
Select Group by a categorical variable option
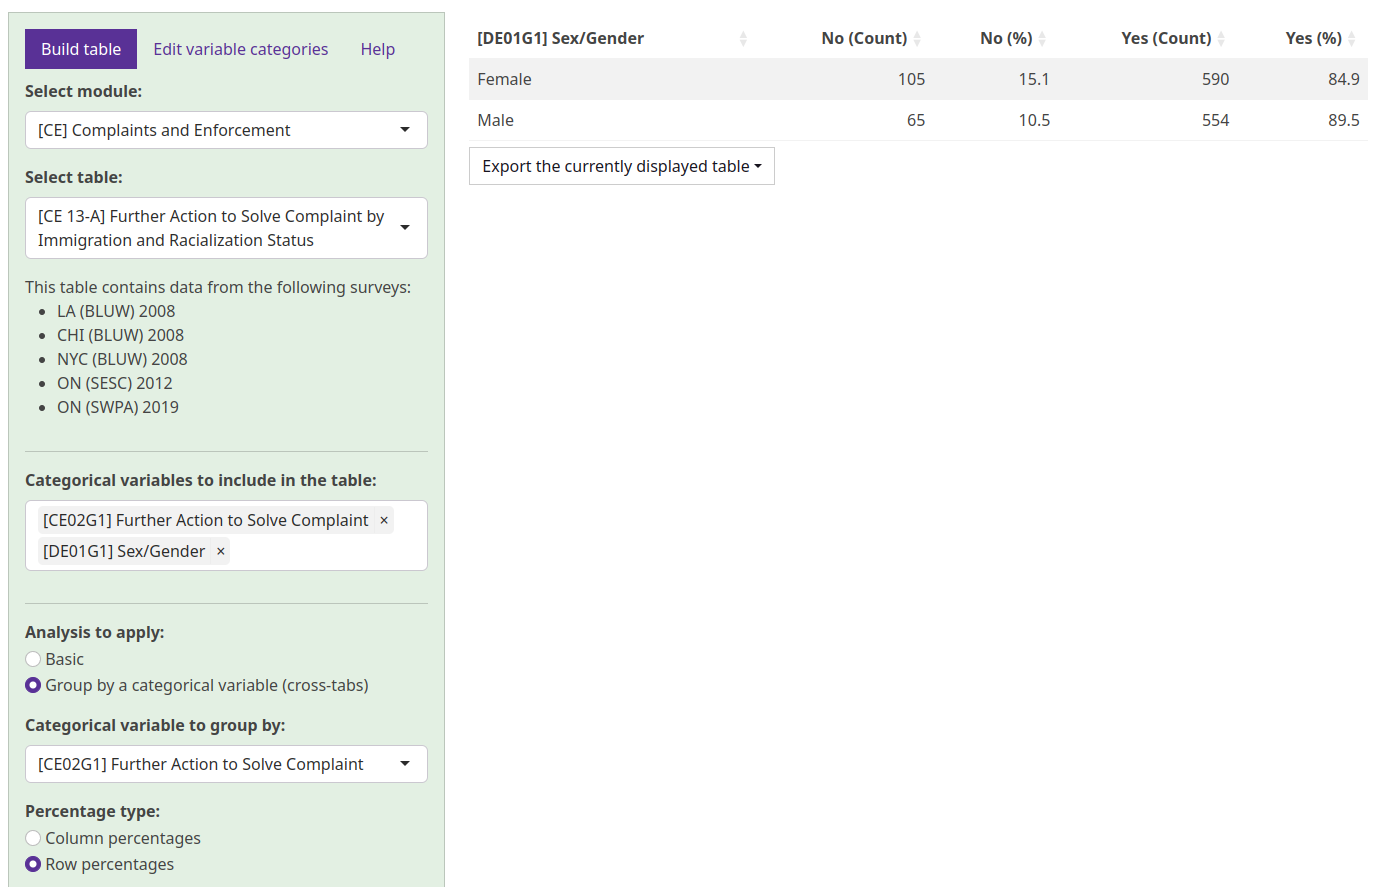click(x=33, y=685)
